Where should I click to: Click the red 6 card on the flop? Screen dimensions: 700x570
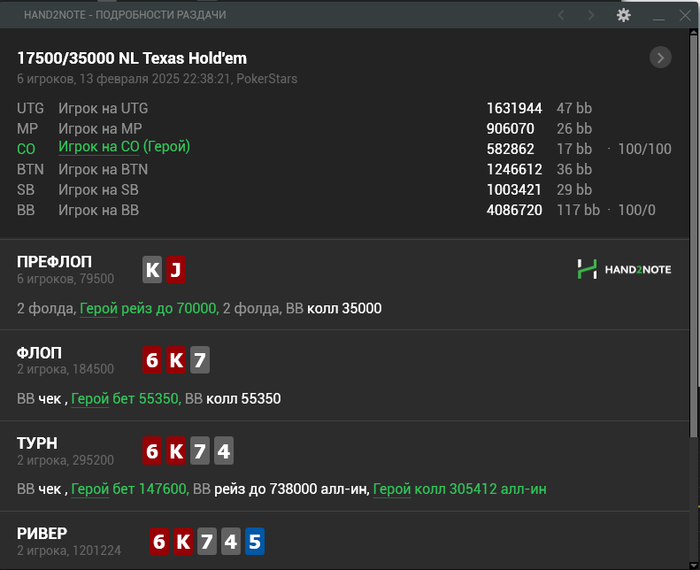click(152, 360)
